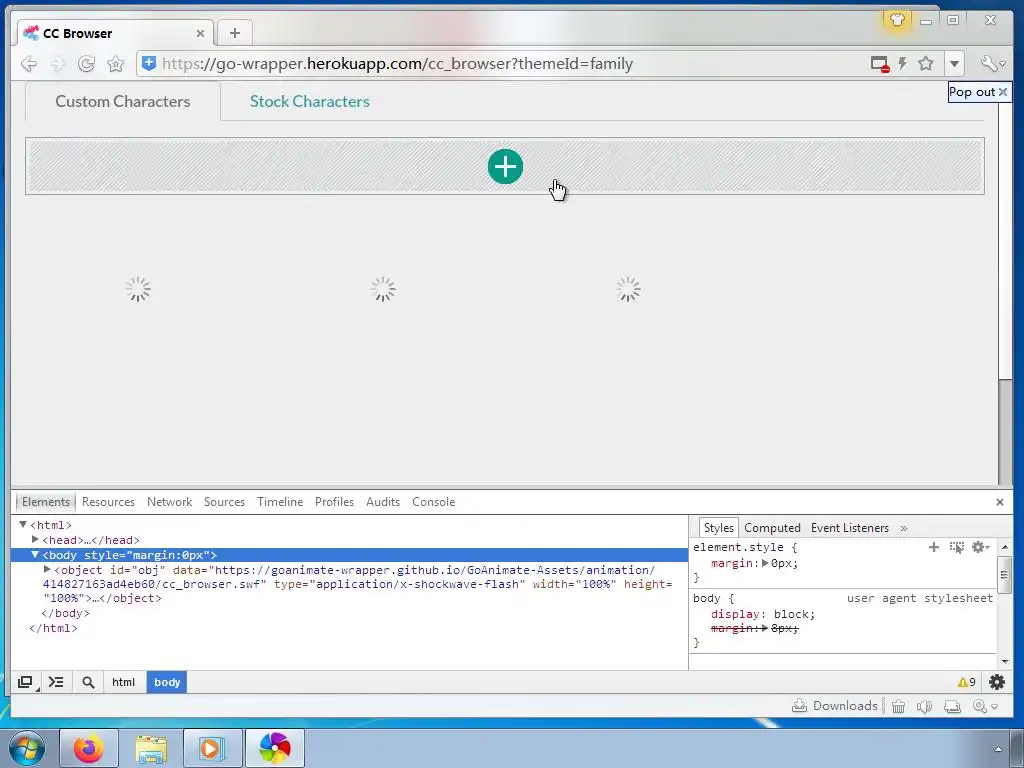Open devtools settings gear icon
The width and height of the screenshot is (1024, 768).
click(x=997, y=682)
